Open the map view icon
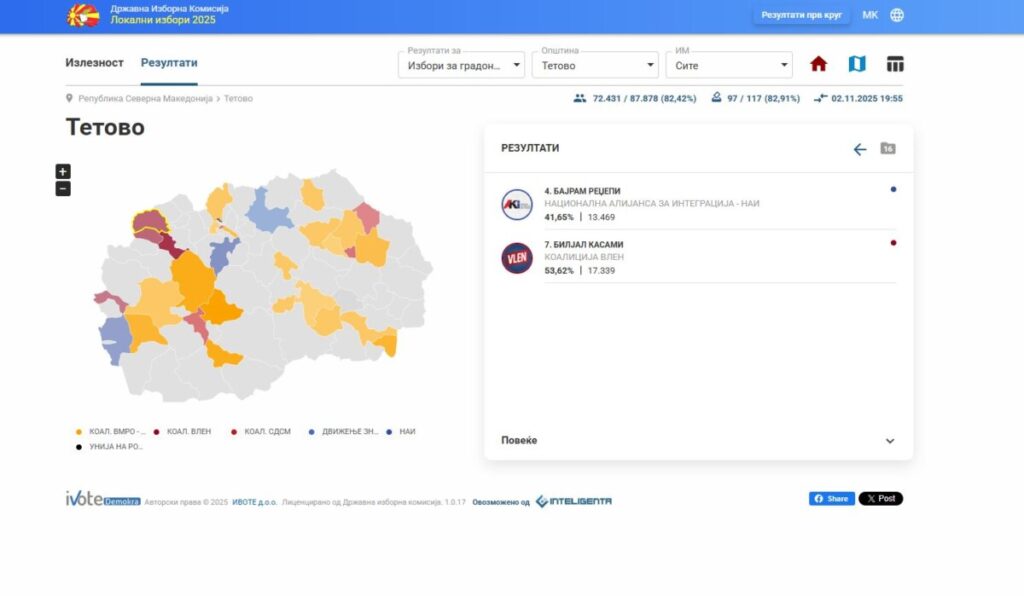The height and width of the screenshot is (596, 1024). point(857,65)
